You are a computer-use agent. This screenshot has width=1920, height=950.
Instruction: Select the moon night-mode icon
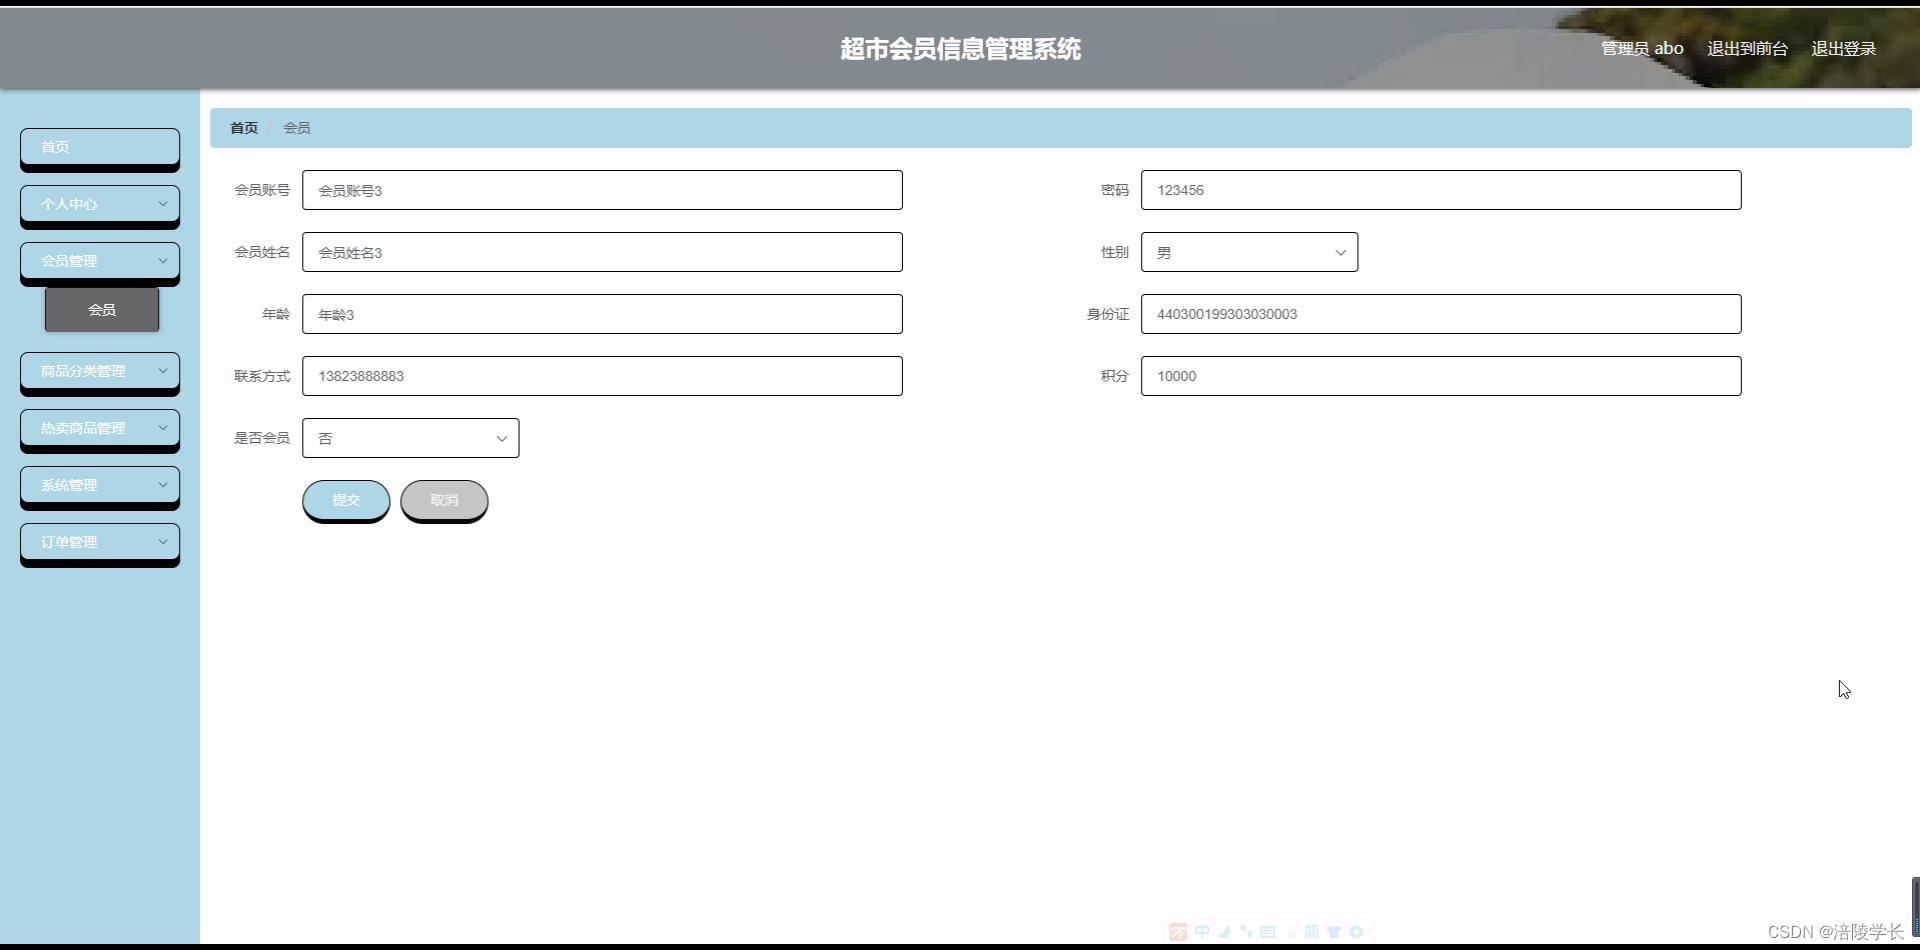1224,932
